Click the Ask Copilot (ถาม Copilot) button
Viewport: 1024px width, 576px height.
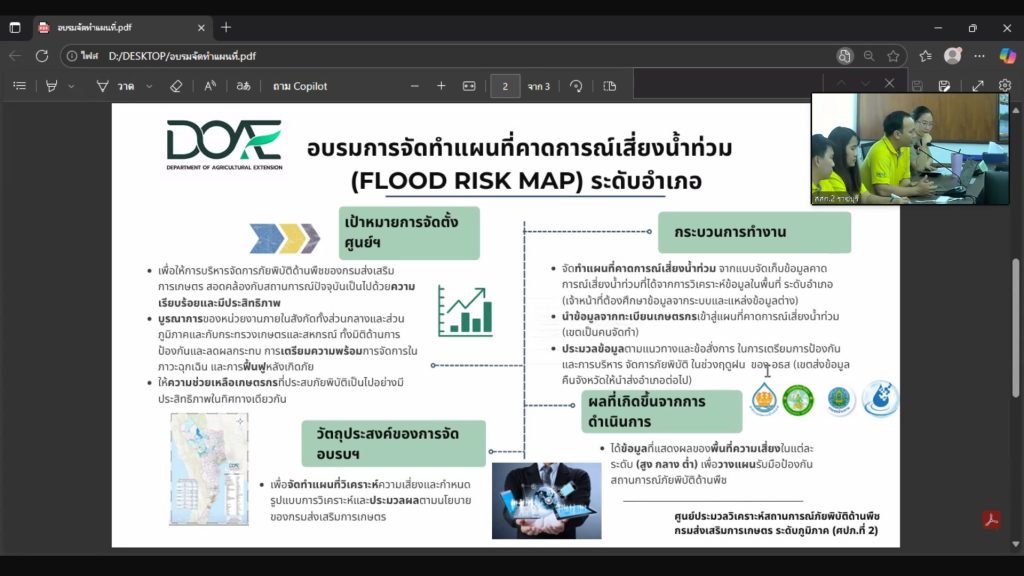click(300, 86)
